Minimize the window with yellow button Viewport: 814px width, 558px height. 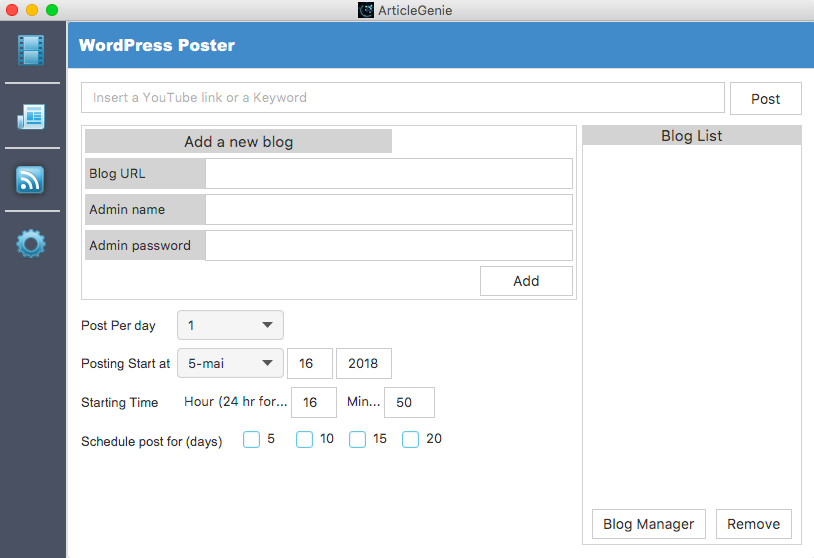pos(32,10)
